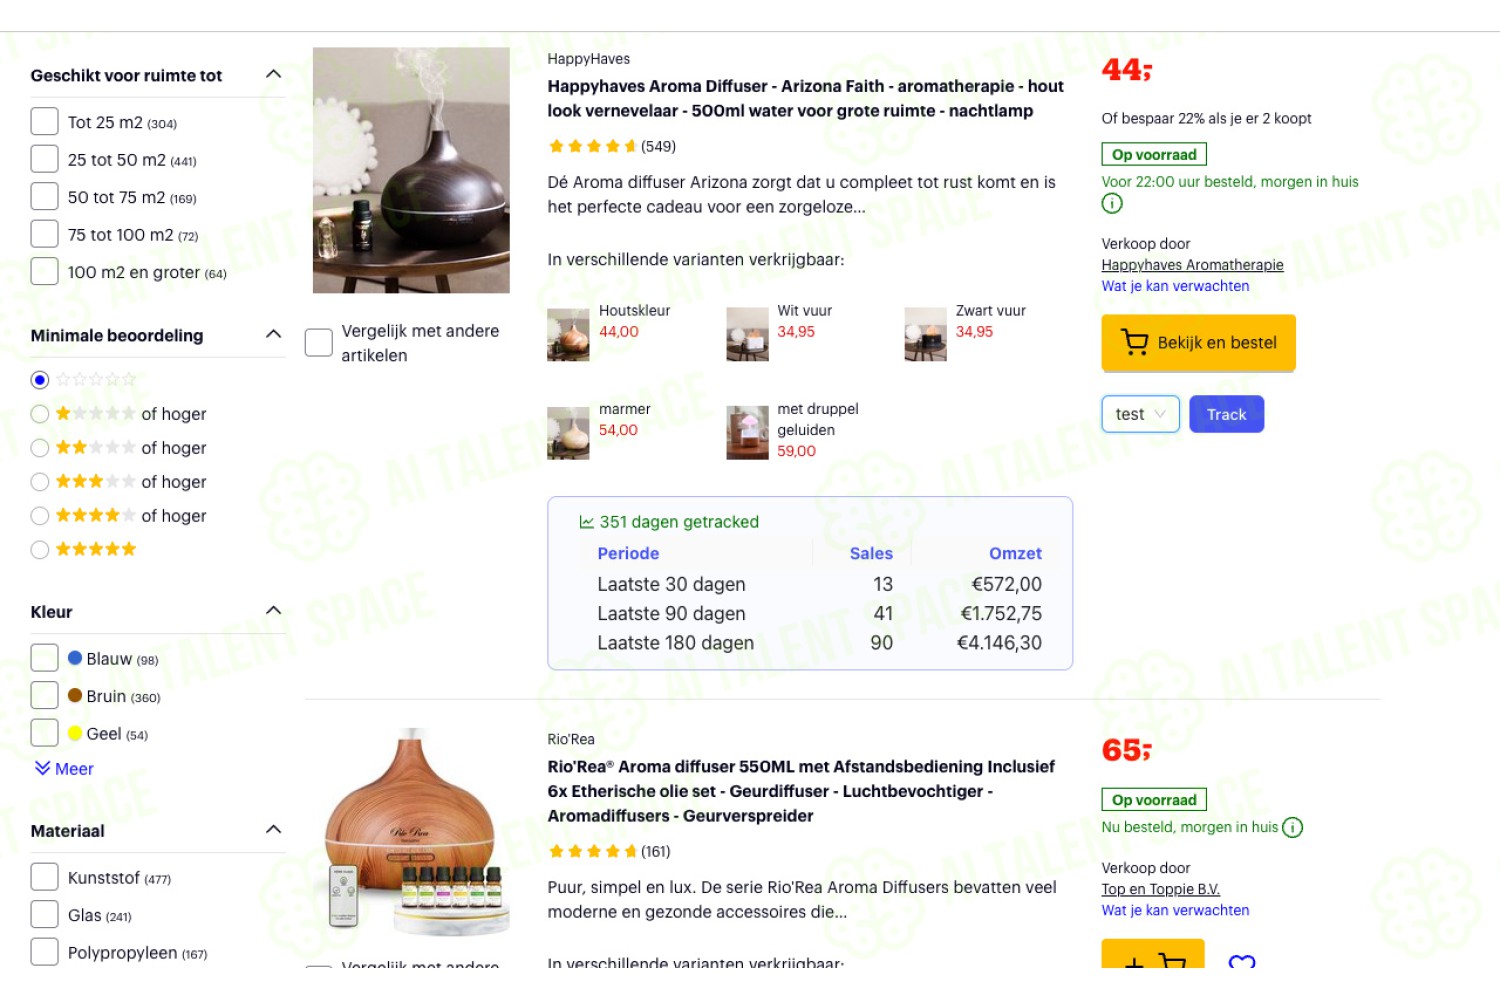Click the star rating of Happyhaves diffuser
The image size is (1500, 1000).
tap(592, 147)
